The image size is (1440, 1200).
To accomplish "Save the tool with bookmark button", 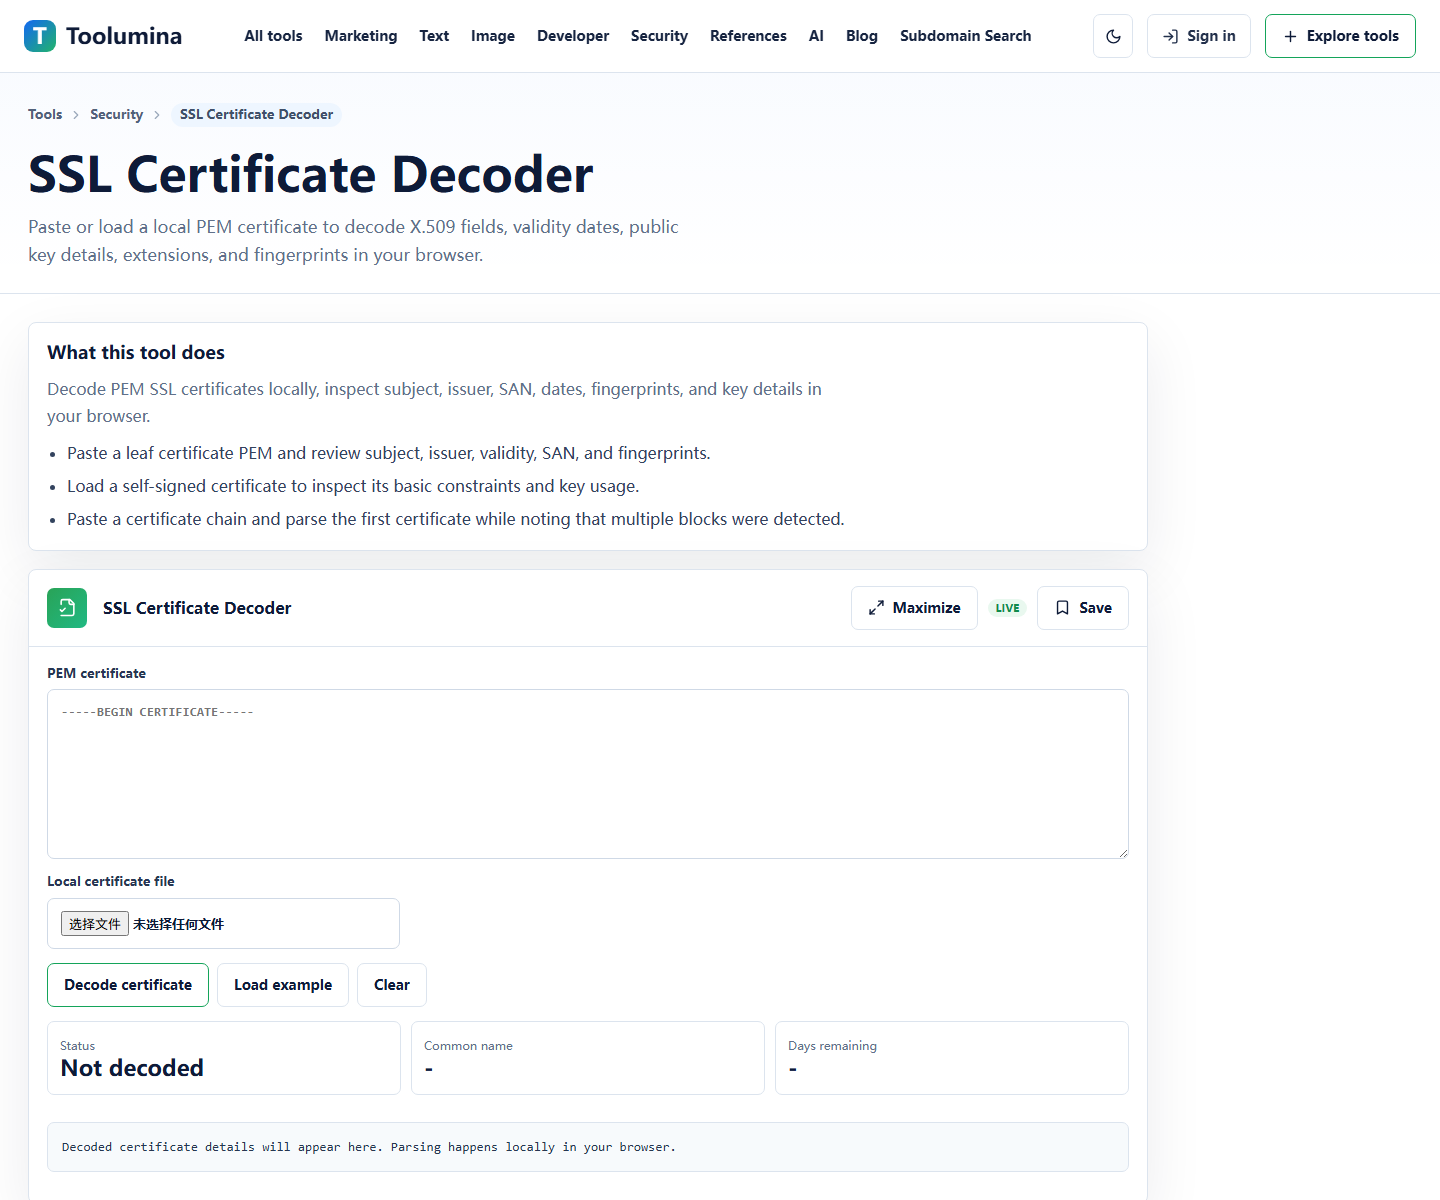I will 1083,608.
